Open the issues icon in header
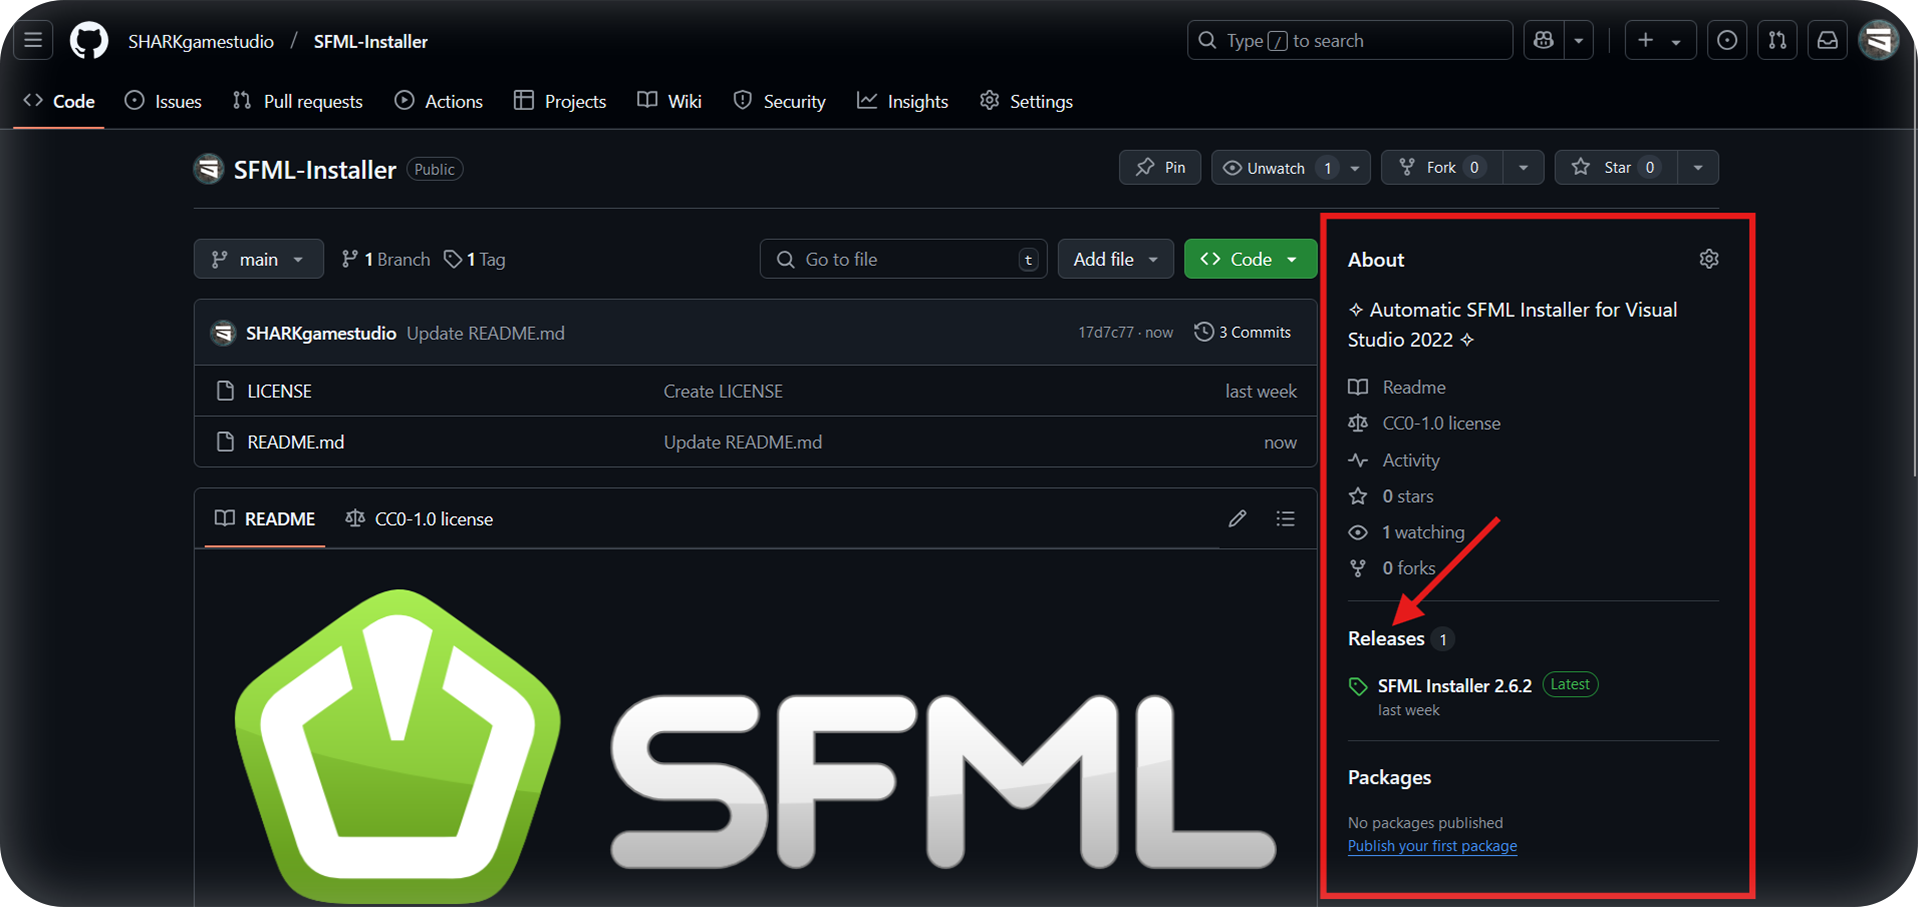Screen dimensions: 1918x907 1727,41
